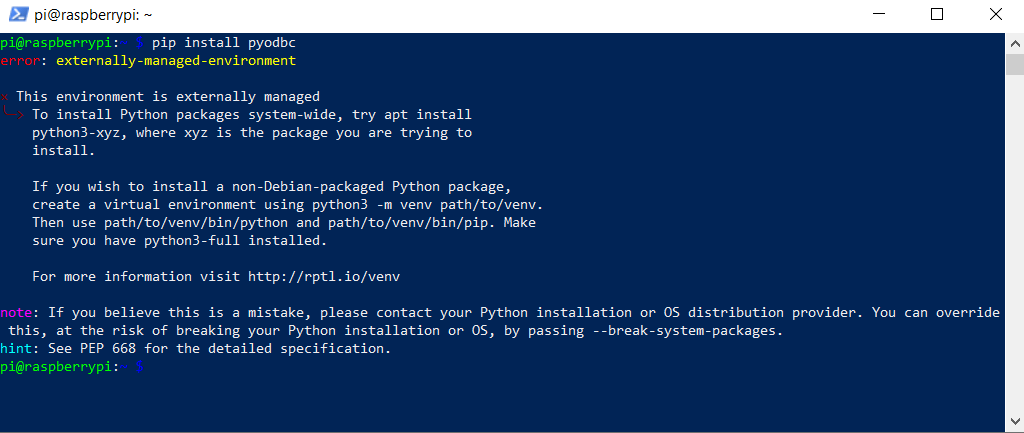Click the red × marker before 'This environment'
Viewport: 1024px width, 433px height.
pos(5,97)
